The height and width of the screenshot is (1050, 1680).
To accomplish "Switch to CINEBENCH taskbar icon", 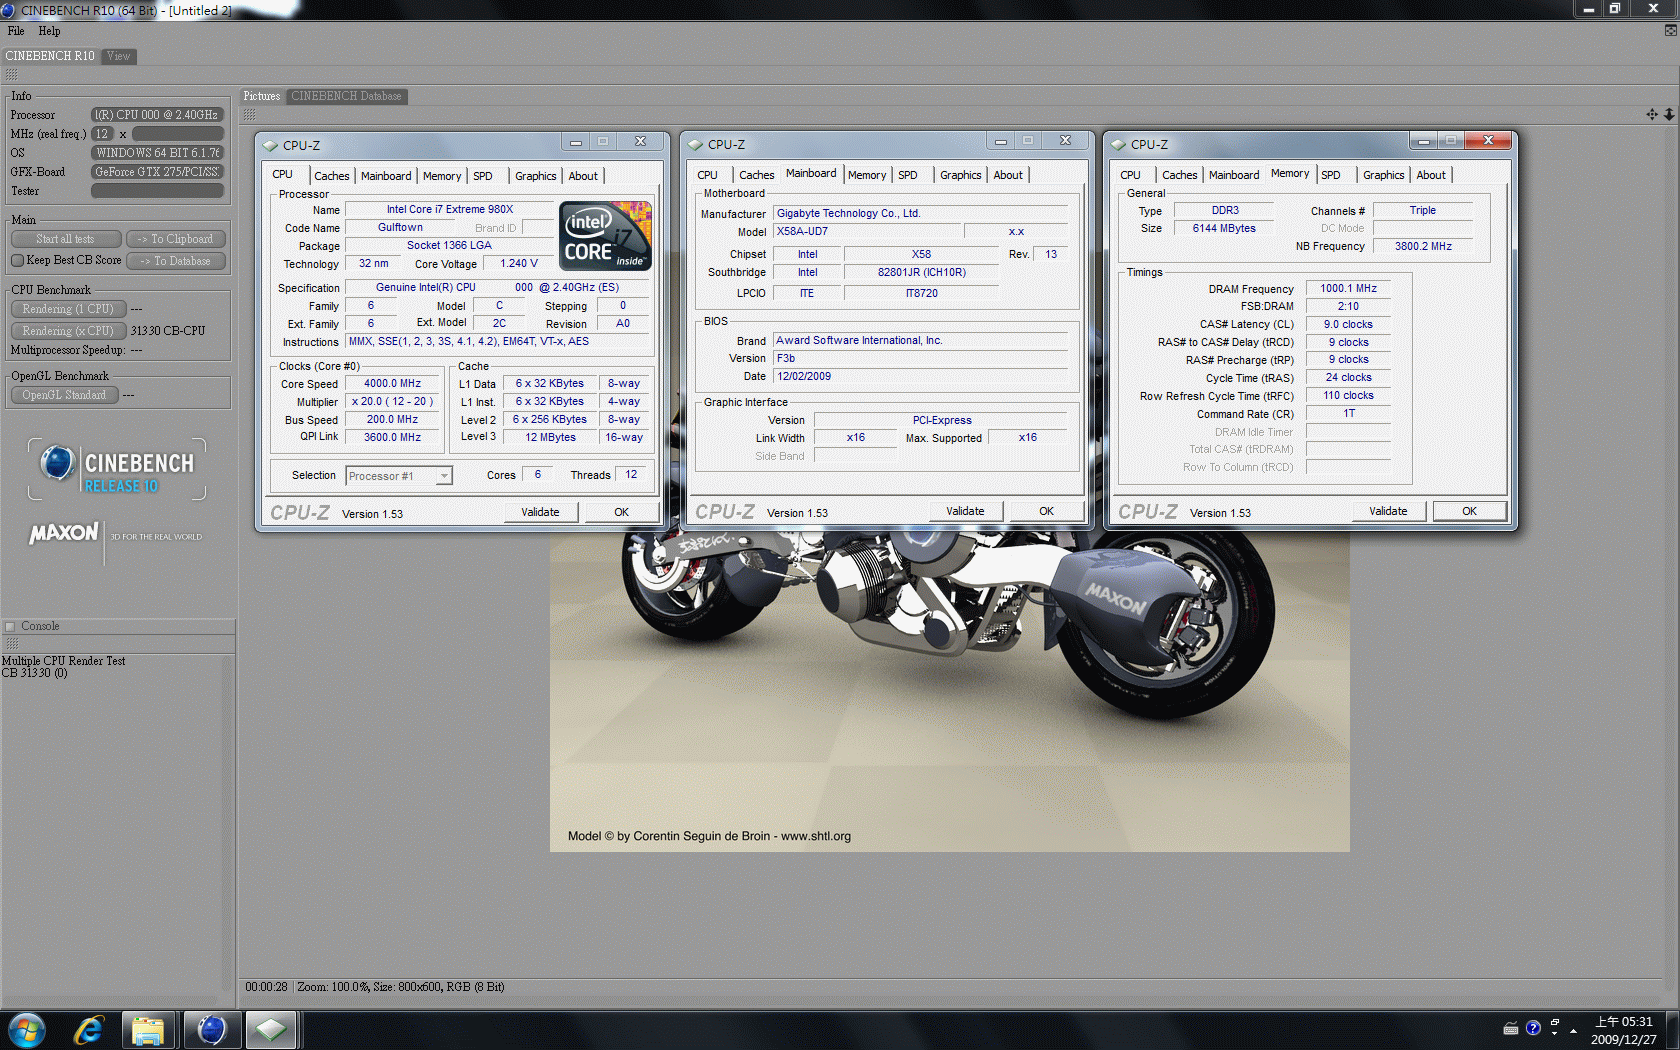I will point(211,1029).
